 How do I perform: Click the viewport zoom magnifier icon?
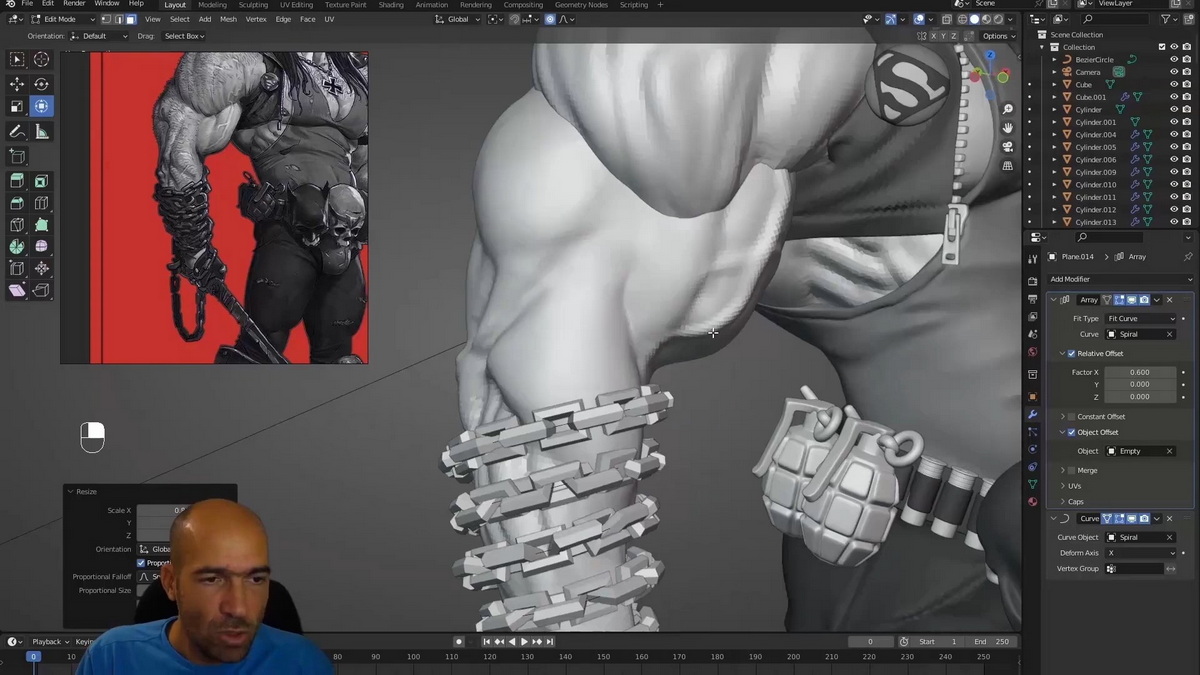[1008, 109]
